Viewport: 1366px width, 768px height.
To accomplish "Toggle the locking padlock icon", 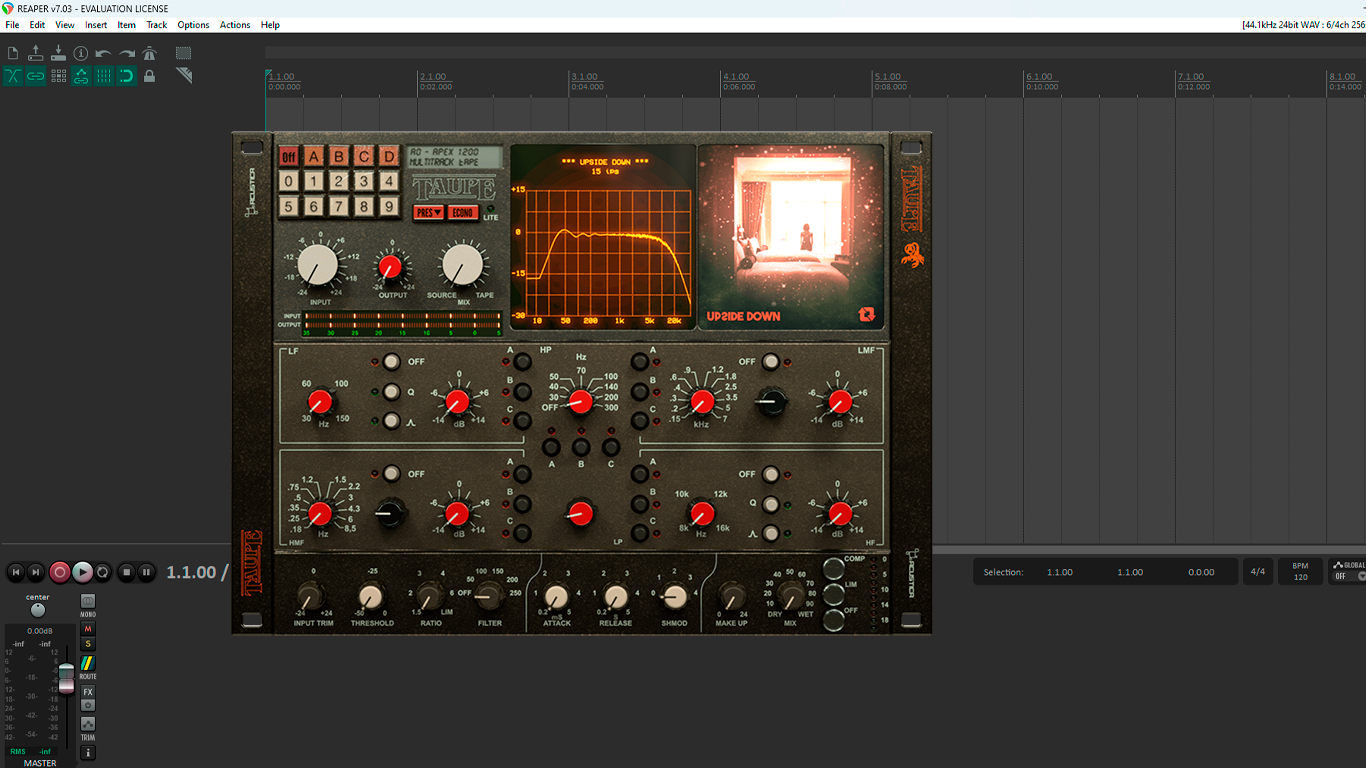I will (149, 76).
